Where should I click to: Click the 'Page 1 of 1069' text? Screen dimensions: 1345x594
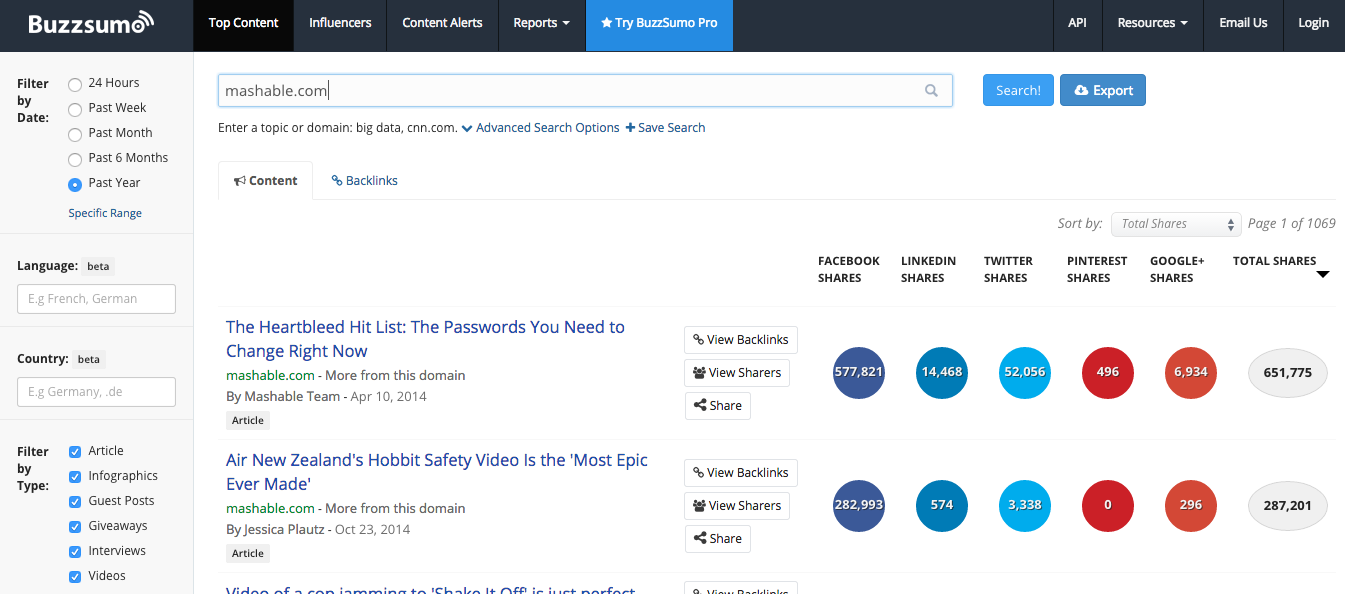pyautogui.click(x=1292, y=224)
